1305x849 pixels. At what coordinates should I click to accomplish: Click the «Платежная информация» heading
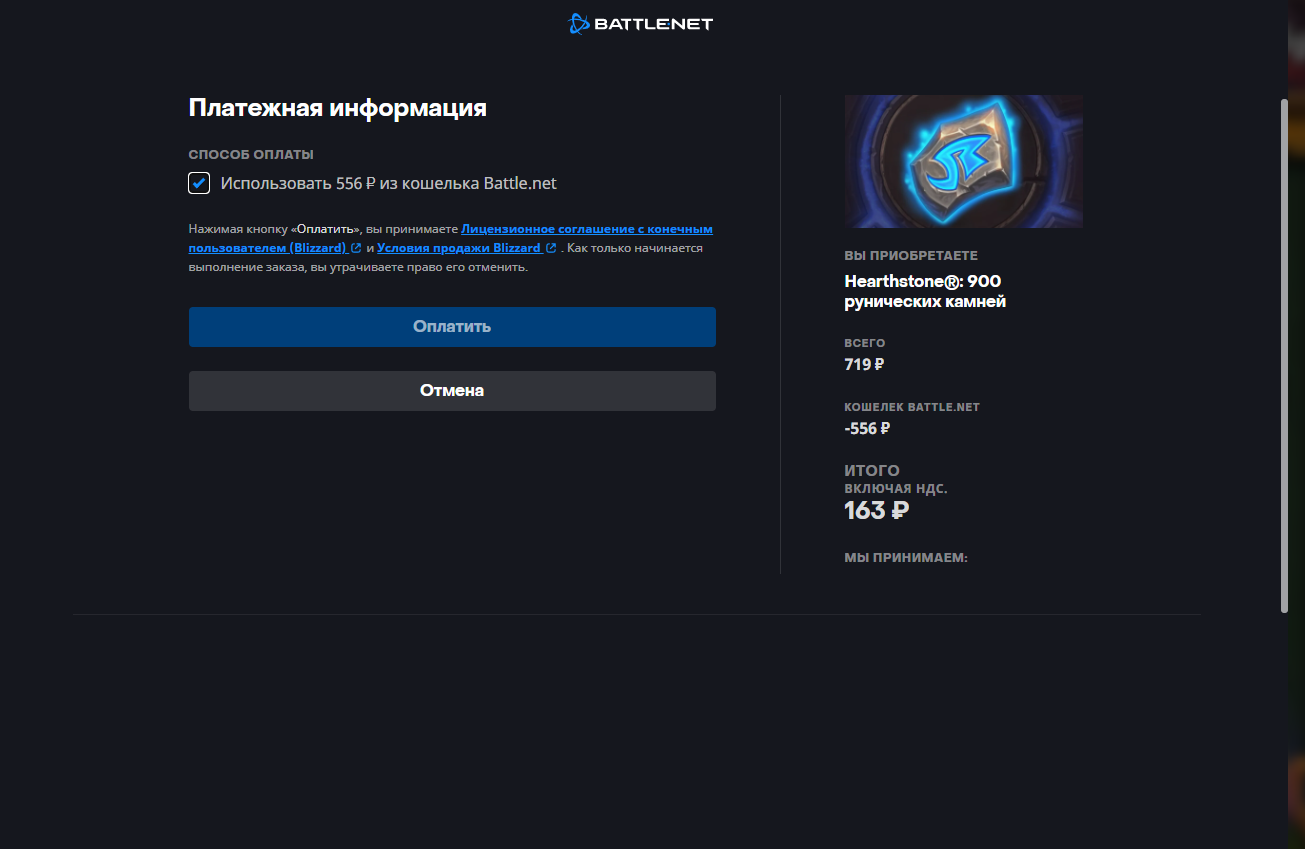[x=338, y=108]
